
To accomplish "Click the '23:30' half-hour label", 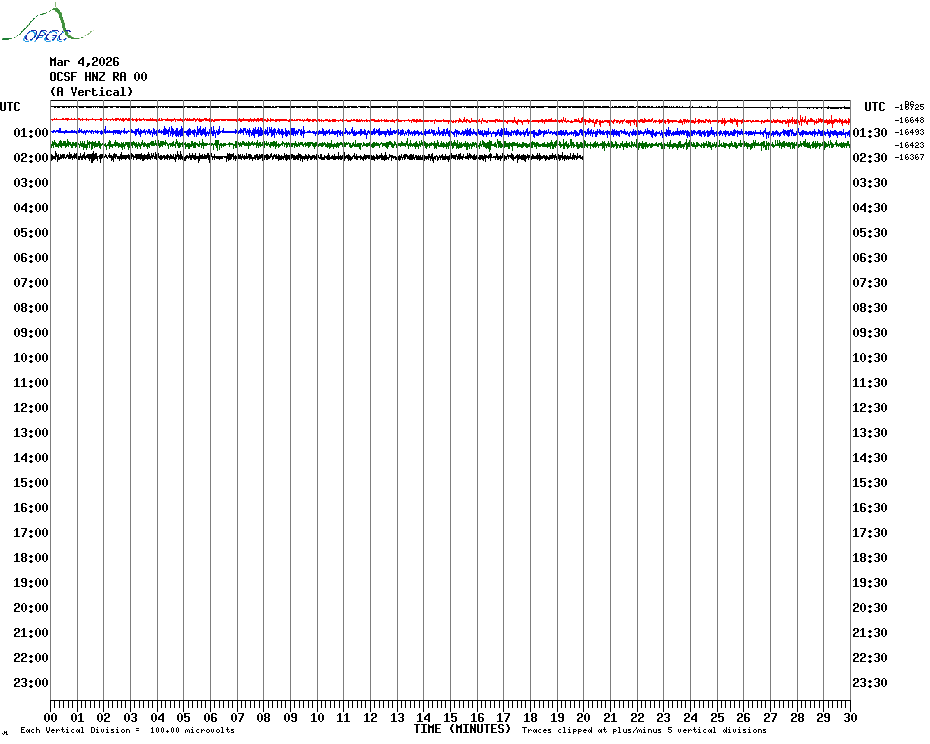I will (870, 682).
